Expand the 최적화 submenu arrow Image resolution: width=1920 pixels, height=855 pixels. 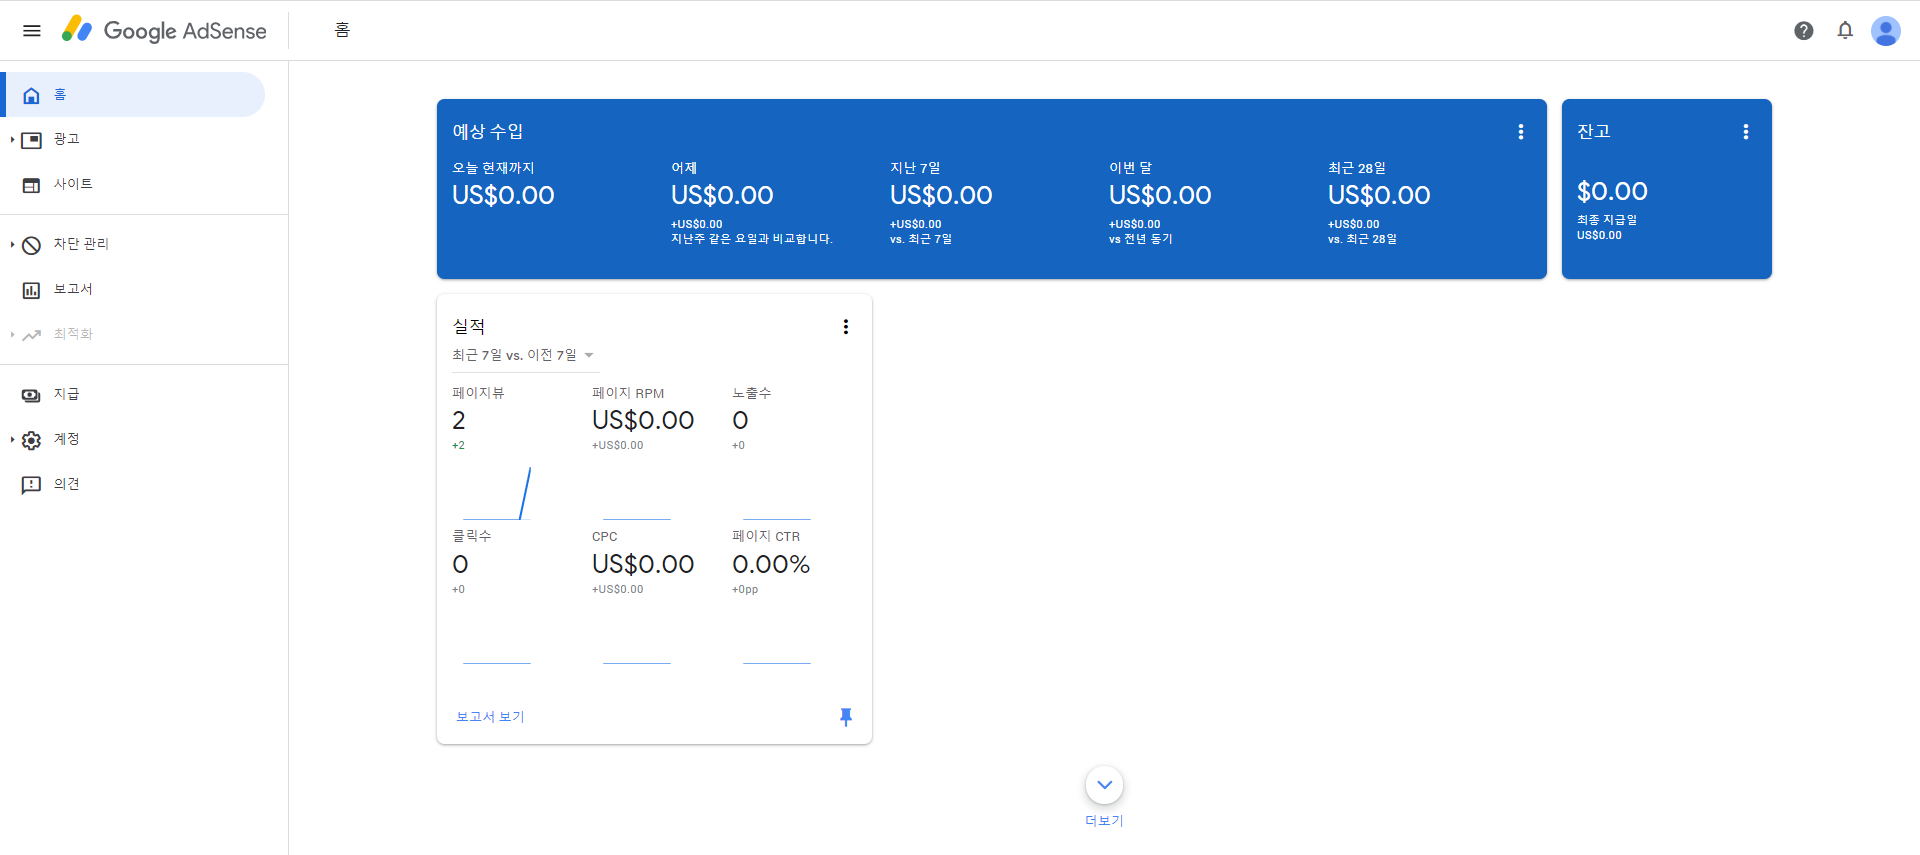pyautogui.click(x=12, y=335)
